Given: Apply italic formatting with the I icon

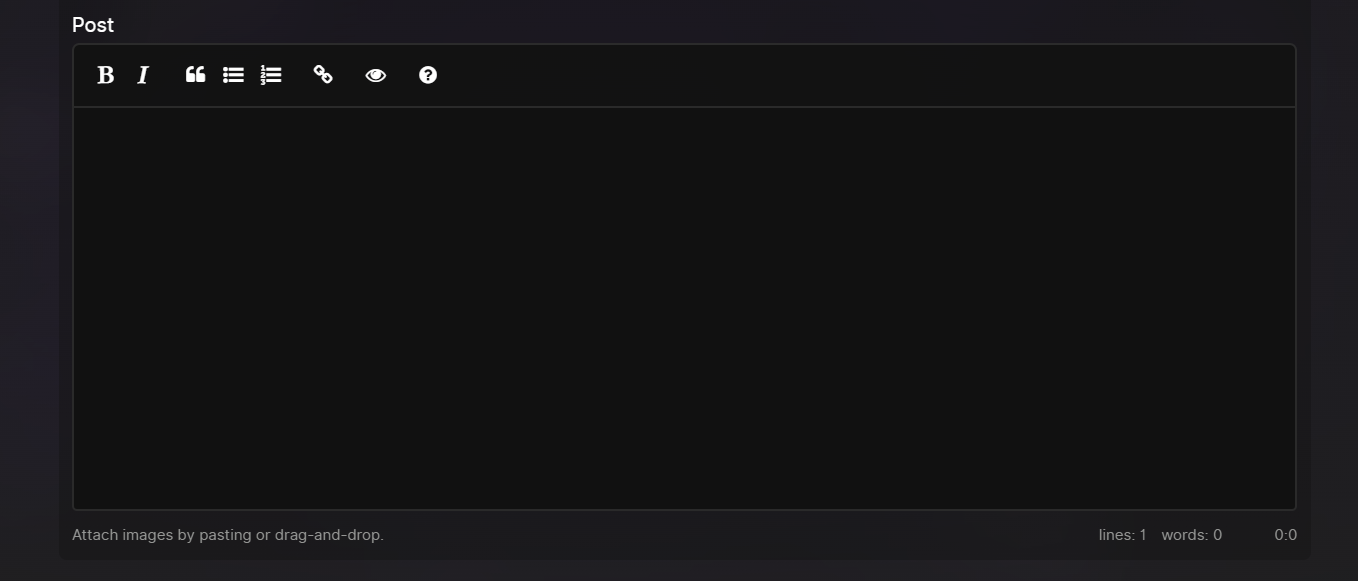Looking at the screenshot, I should [x=143, y=75].
